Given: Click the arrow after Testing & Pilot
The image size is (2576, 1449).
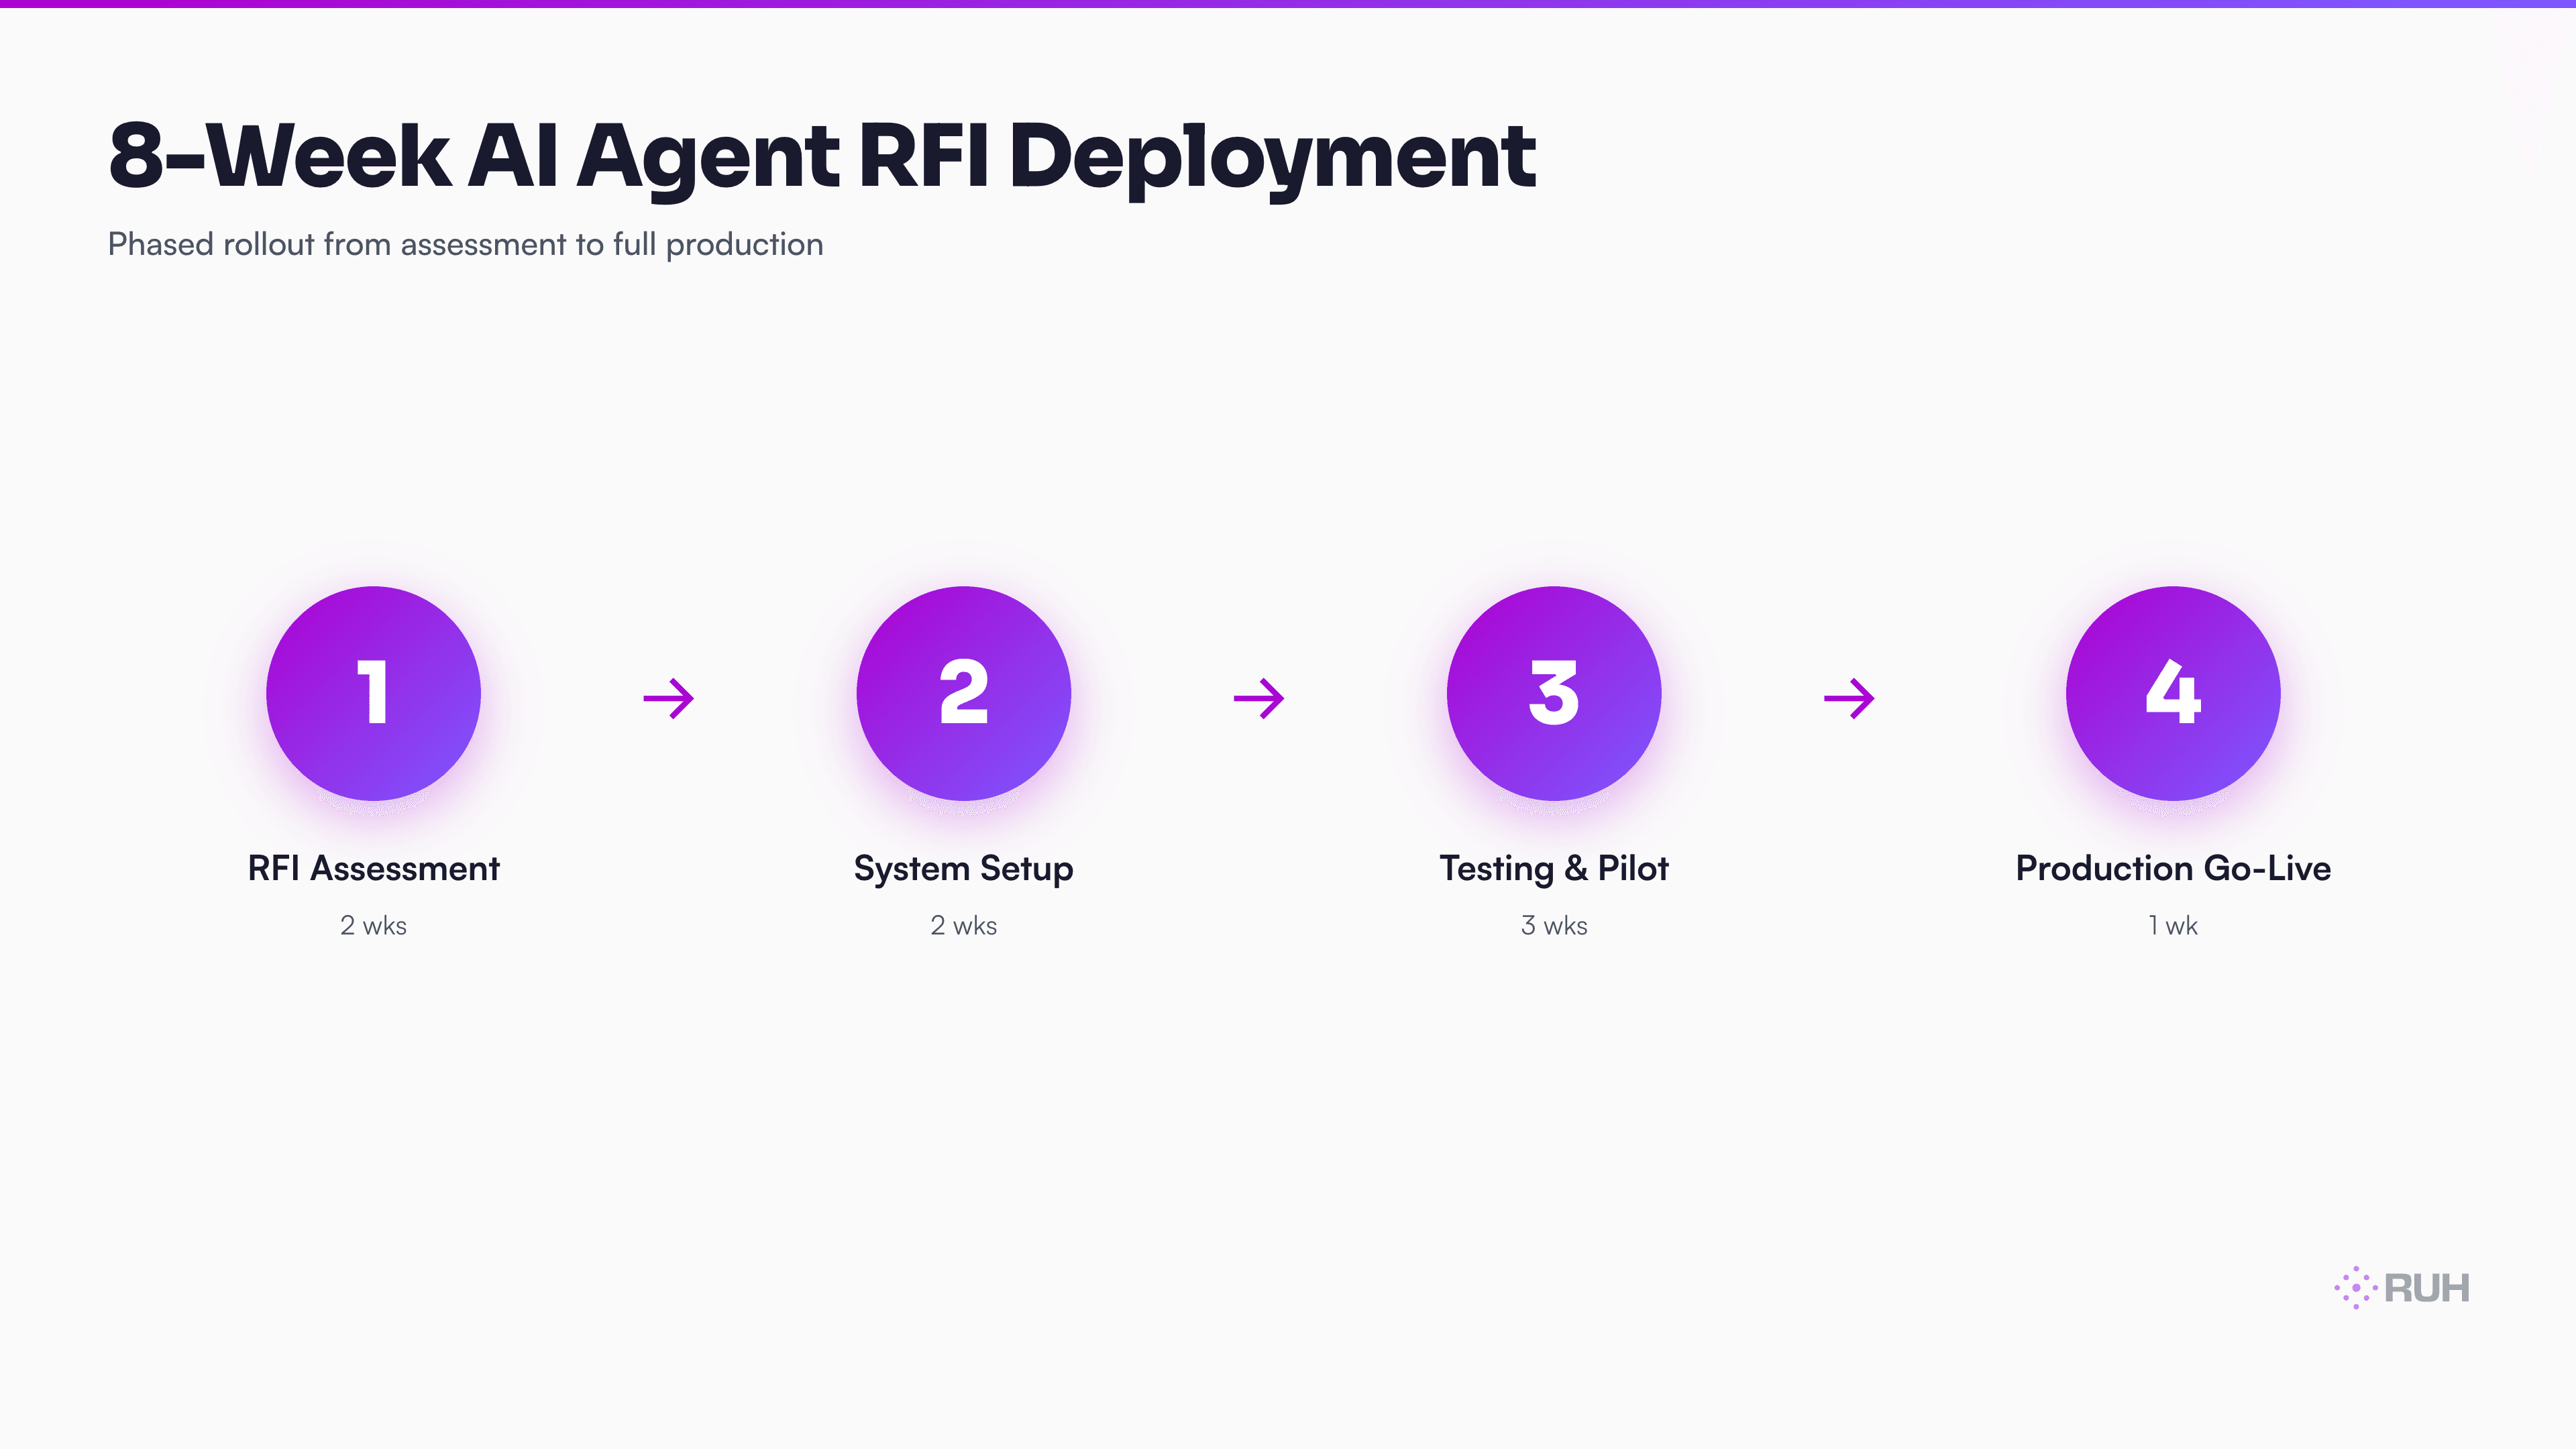Looking at the screenshot, I should 1849,698.
